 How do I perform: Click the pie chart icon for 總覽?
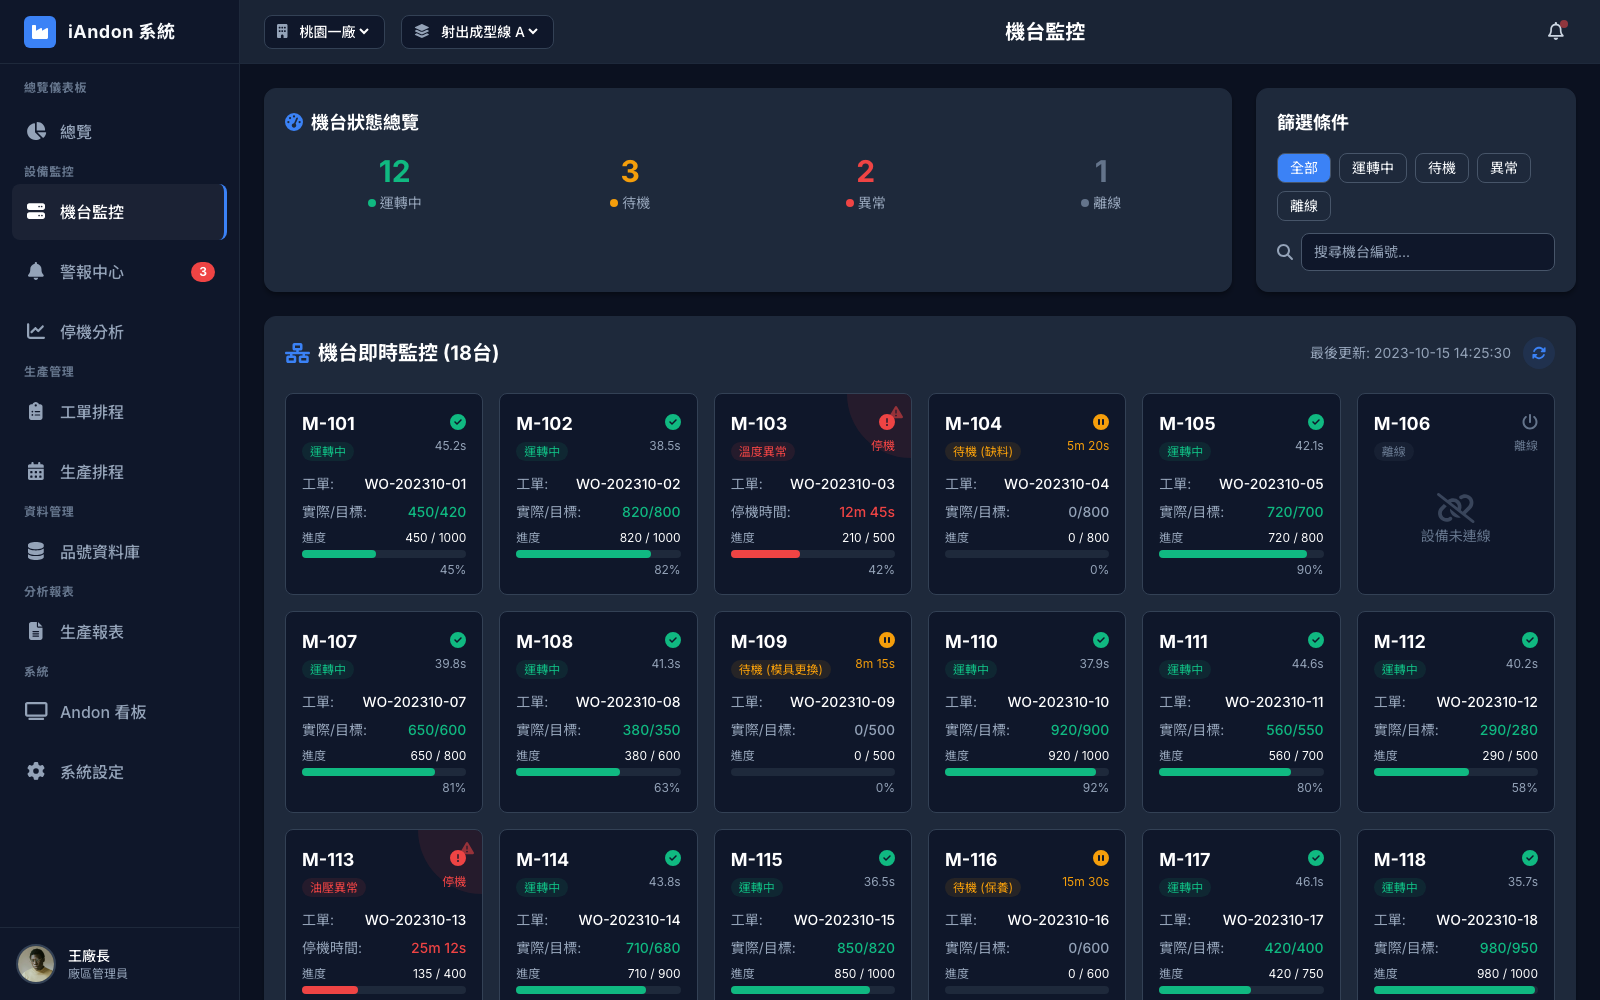pos(36,131)
